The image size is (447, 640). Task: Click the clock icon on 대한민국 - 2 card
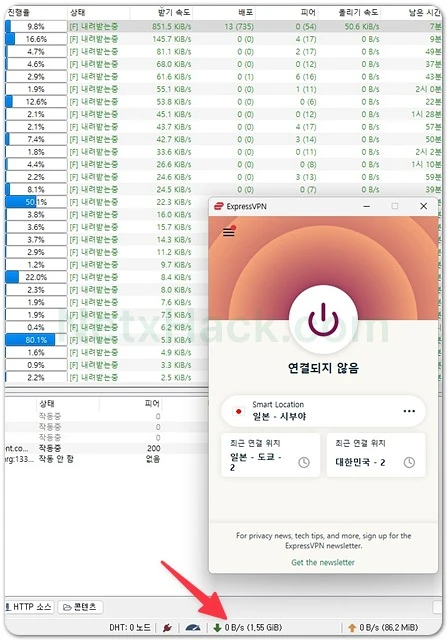(409, 462)
